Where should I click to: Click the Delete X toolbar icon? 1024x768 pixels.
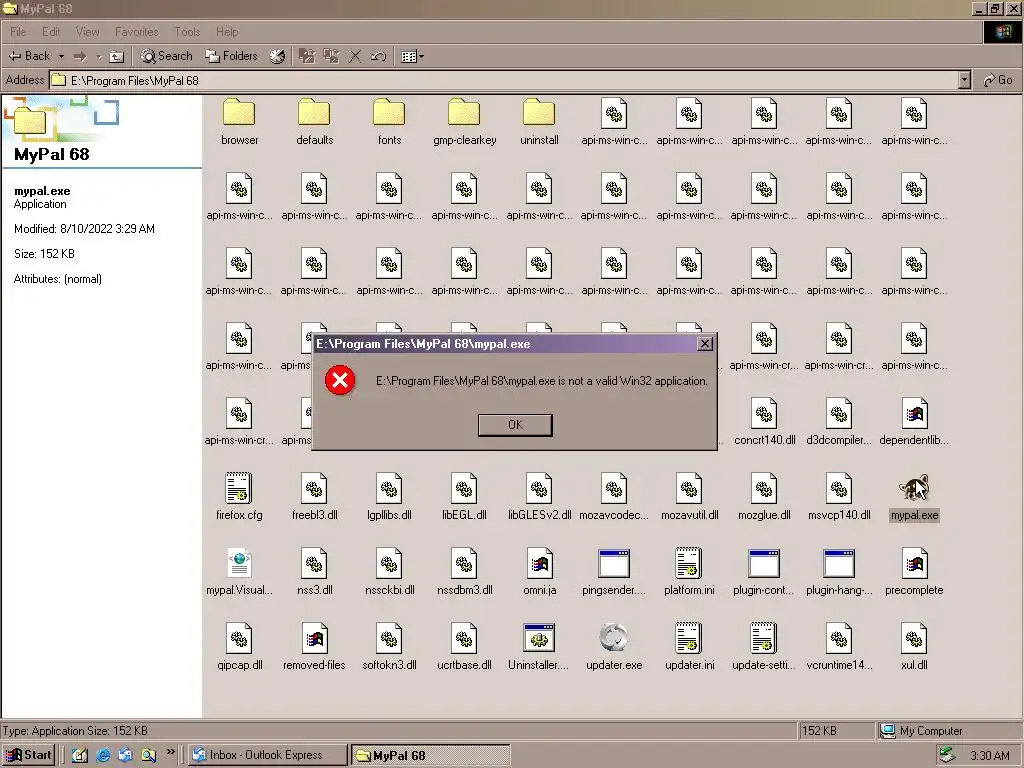point(355,56)
